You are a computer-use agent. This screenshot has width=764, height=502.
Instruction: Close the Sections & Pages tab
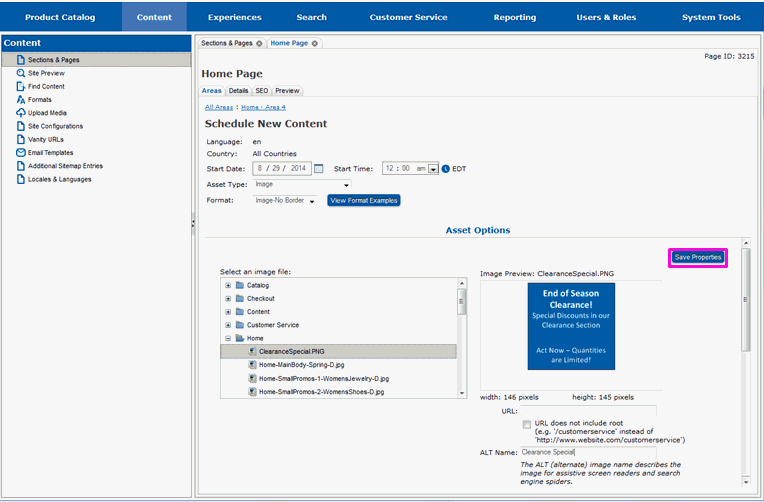[259, 43]
